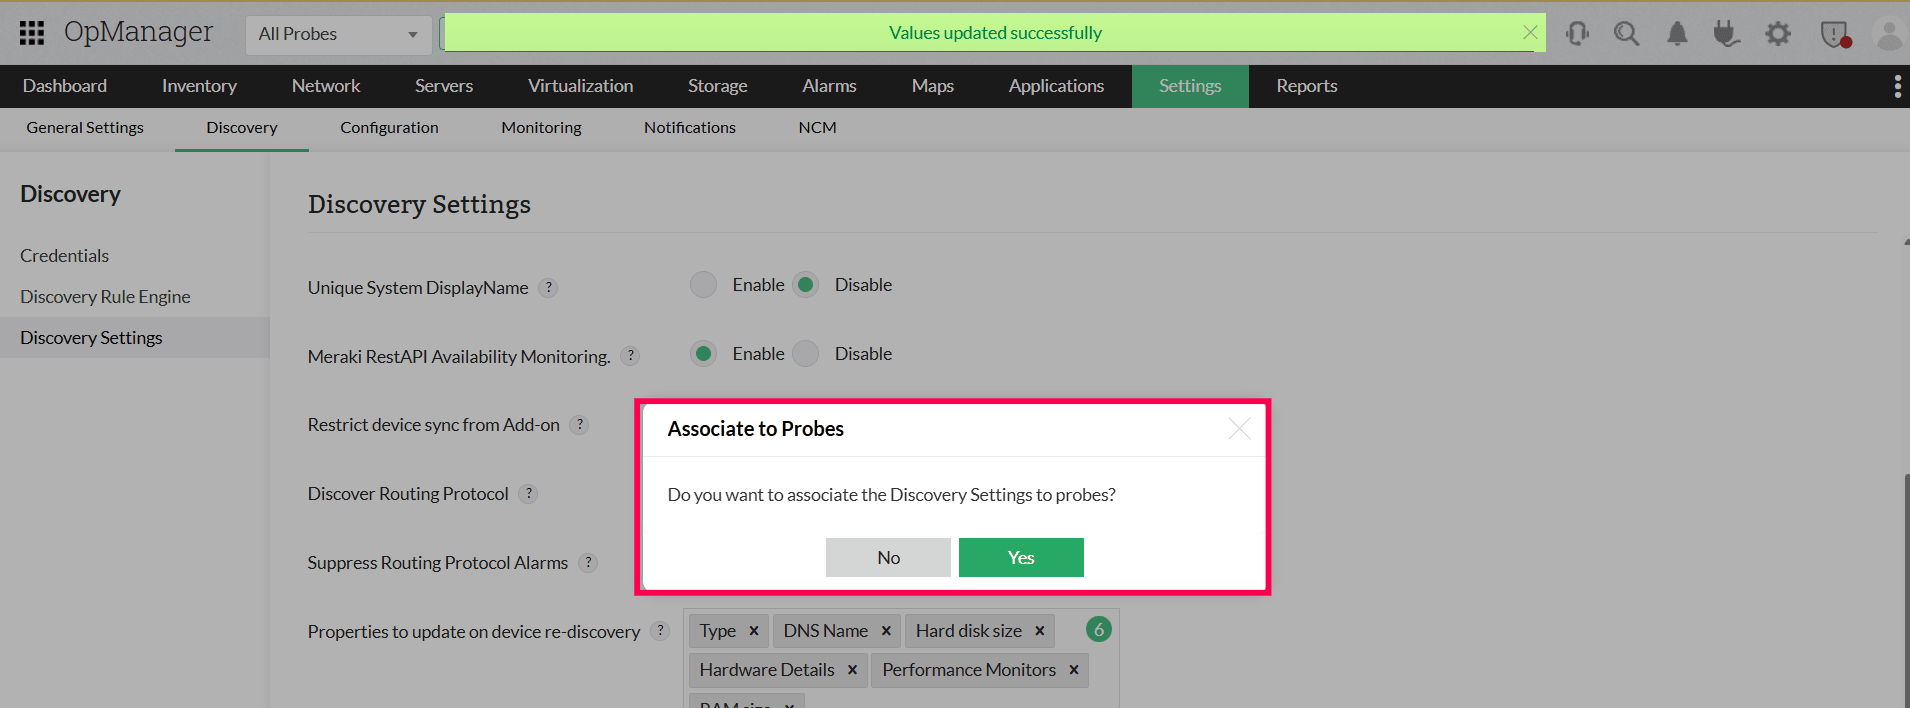Show help for Properties to update

660,631
